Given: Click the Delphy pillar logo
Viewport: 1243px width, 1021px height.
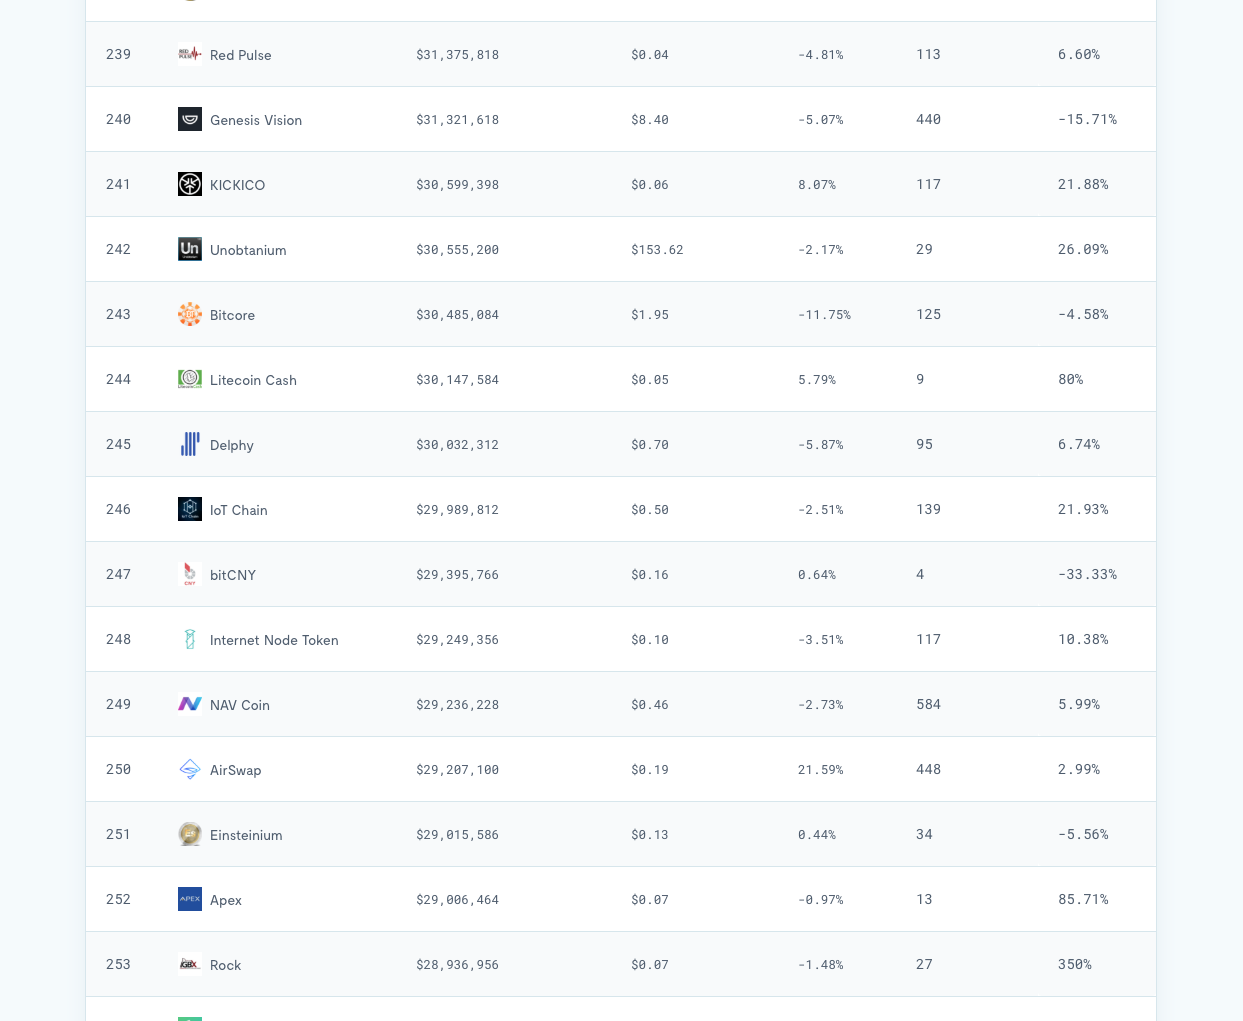Looking at the screenshot, I should coord(190,444).
